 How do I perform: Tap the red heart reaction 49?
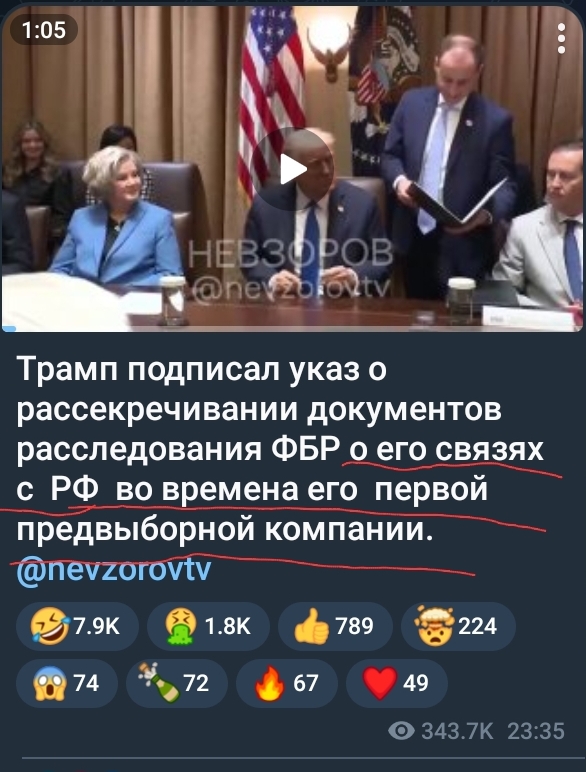pyautogui.click(x=397, y=683)
